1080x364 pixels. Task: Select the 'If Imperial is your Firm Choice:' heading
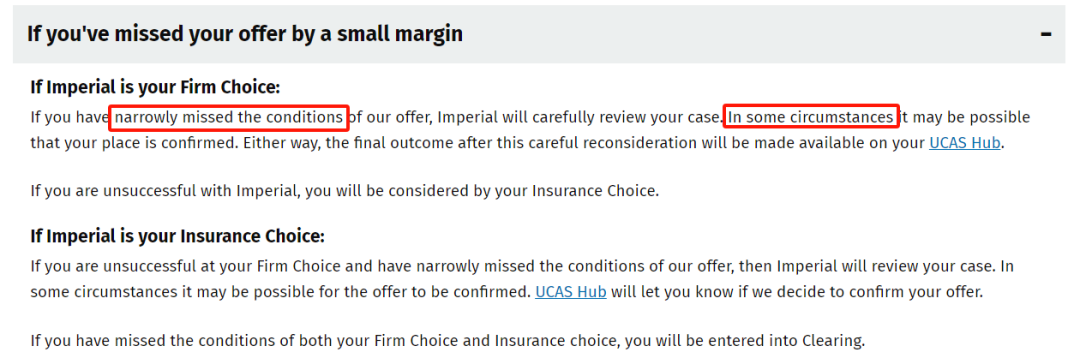156,88
